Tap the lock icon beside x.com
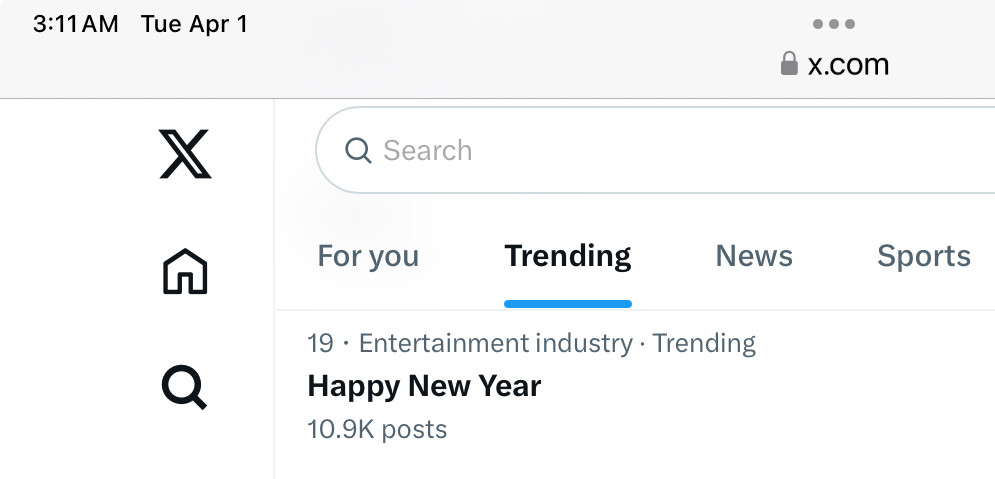This screenshot has width=995, height=479. click(x=789, y=64)
